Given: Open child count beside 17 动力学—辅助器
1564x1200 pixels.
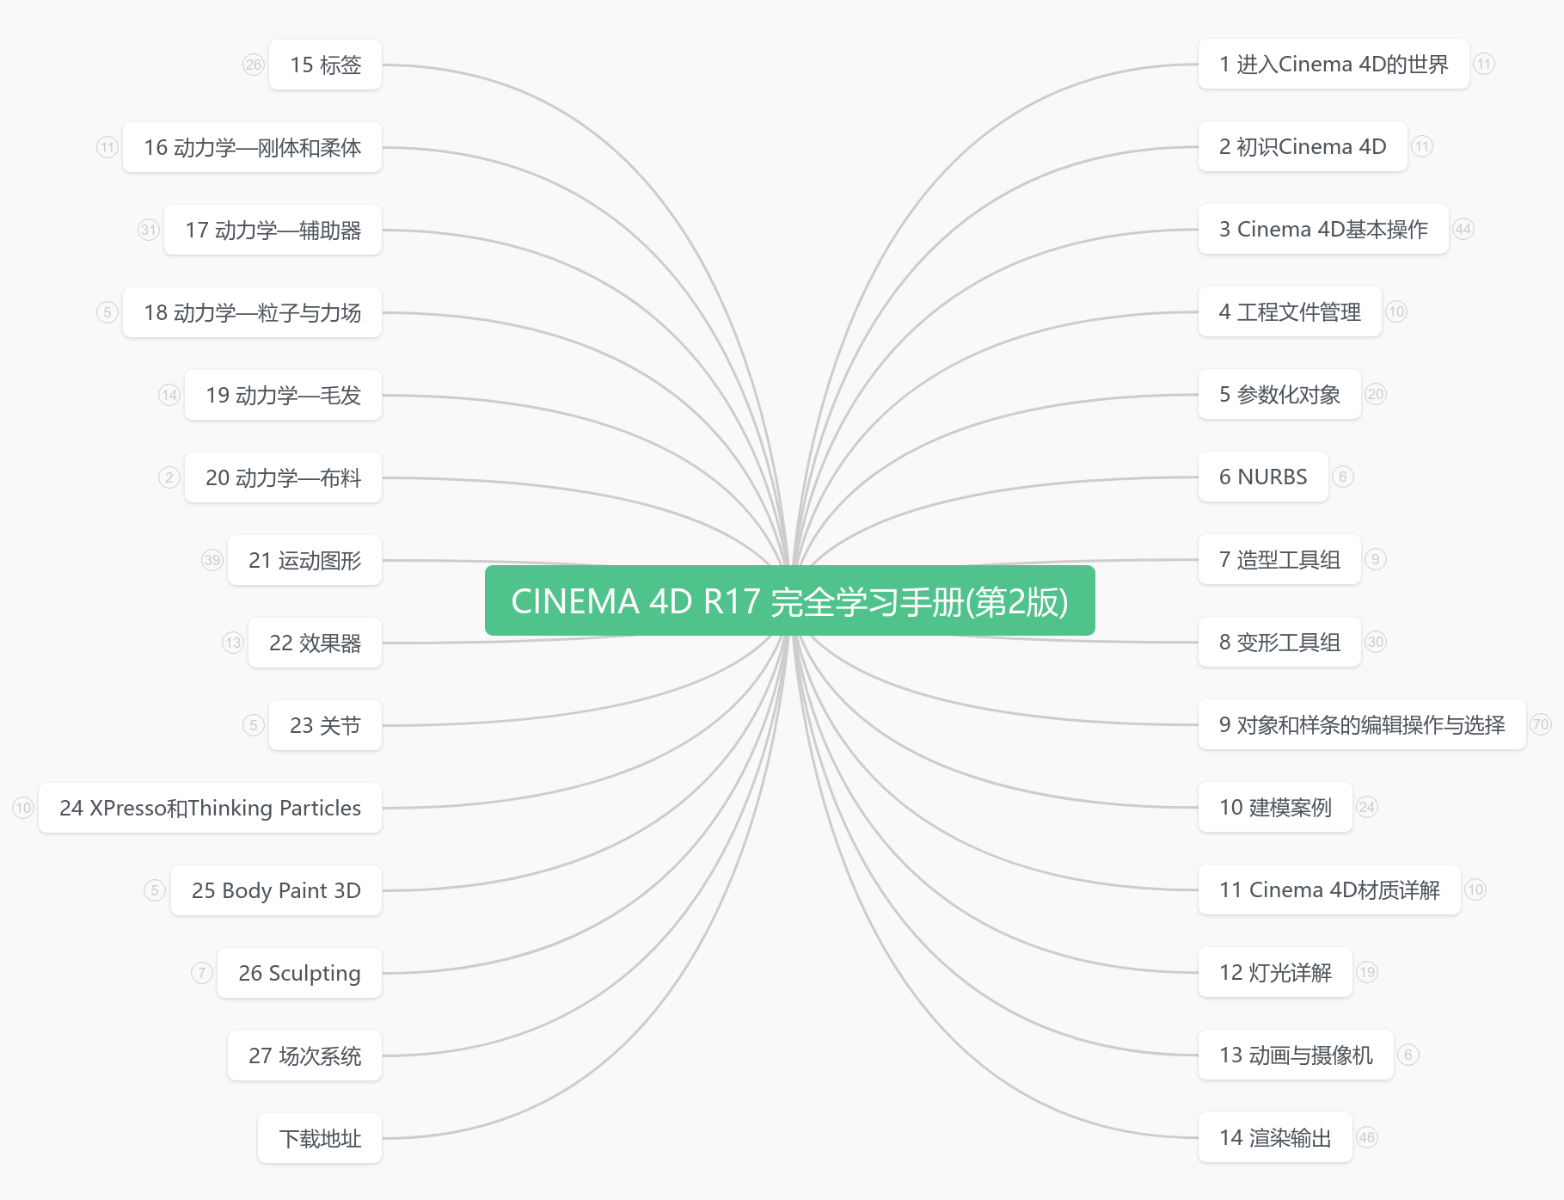Looking at the screenshot, I should (x=148, y=230).
